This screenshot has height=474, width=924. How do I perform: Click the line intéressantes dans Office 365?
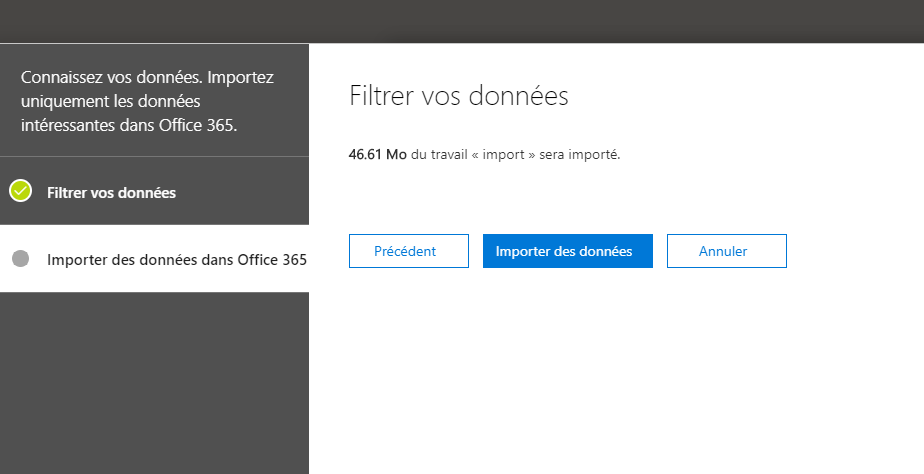129,126
